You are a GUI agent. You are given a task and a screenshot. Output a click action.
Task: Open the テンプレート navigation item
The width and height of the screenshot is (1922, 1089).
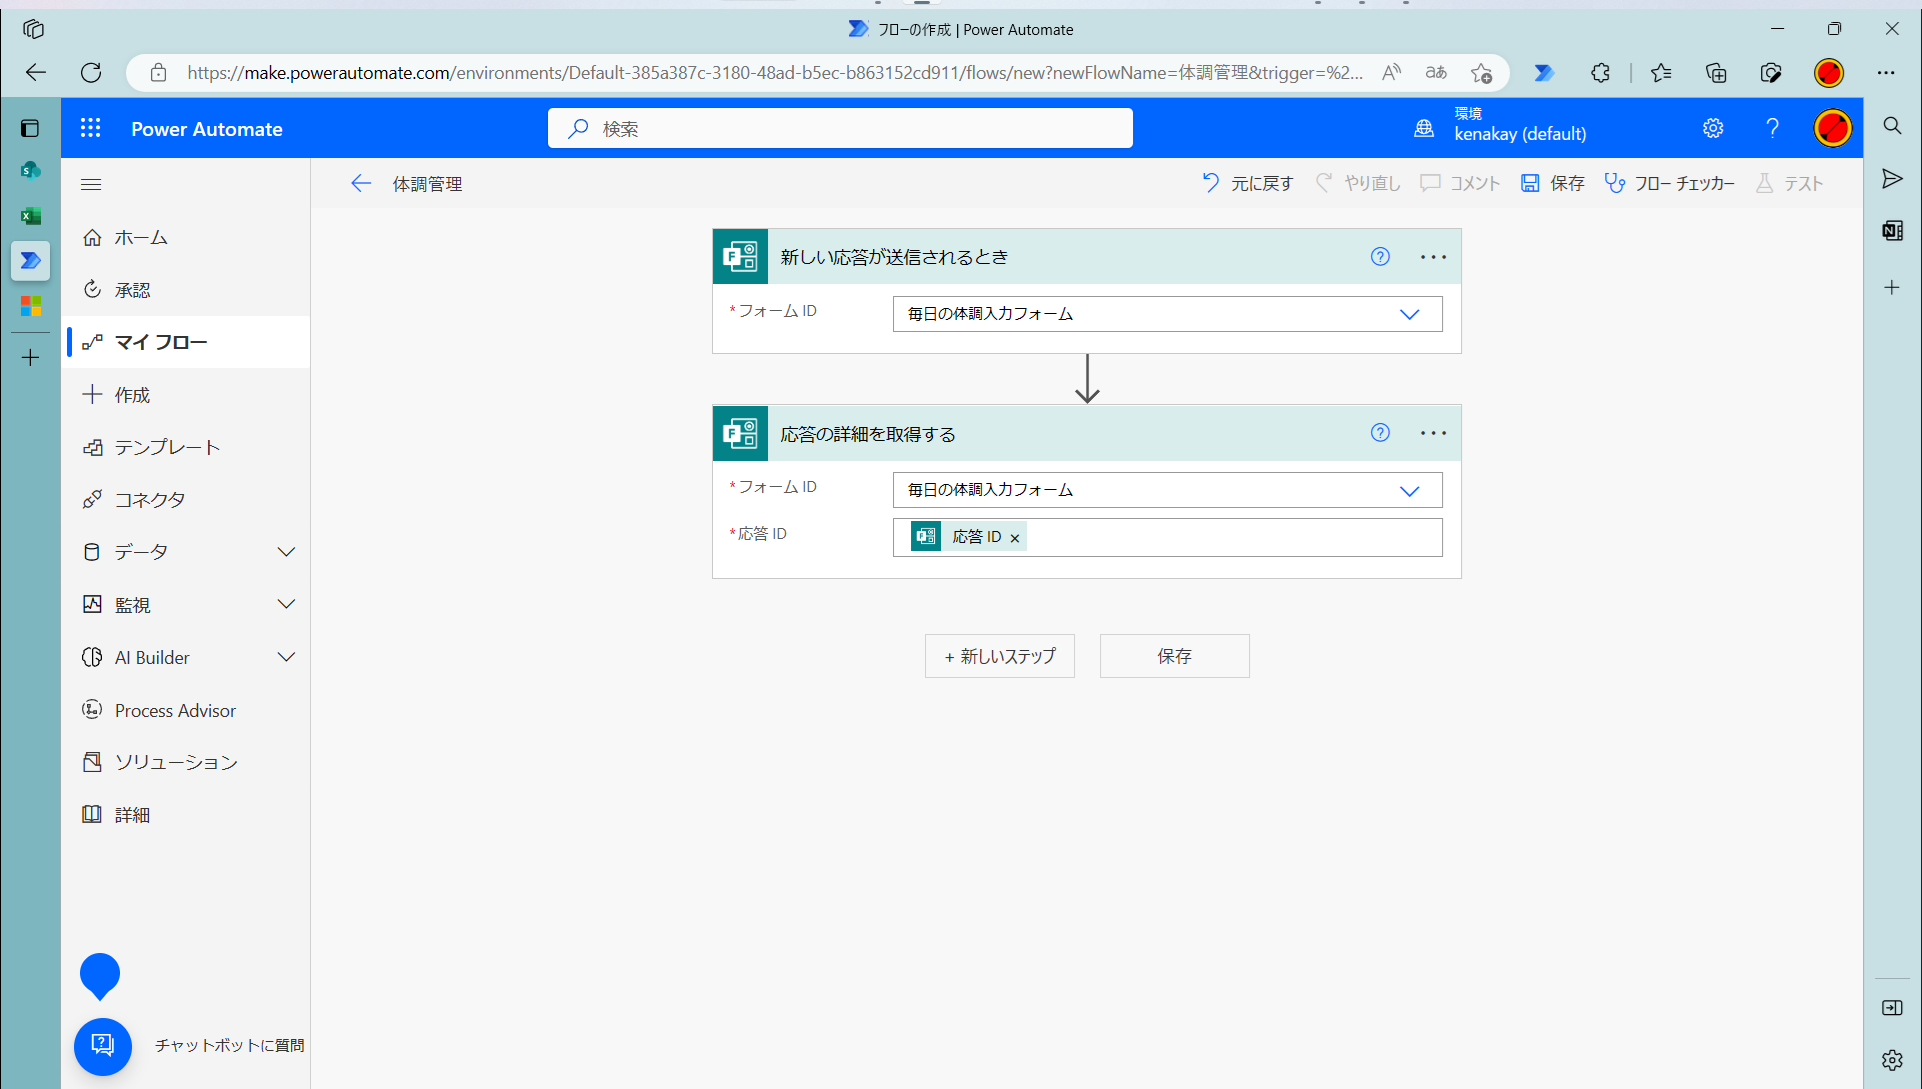[166, 447]
